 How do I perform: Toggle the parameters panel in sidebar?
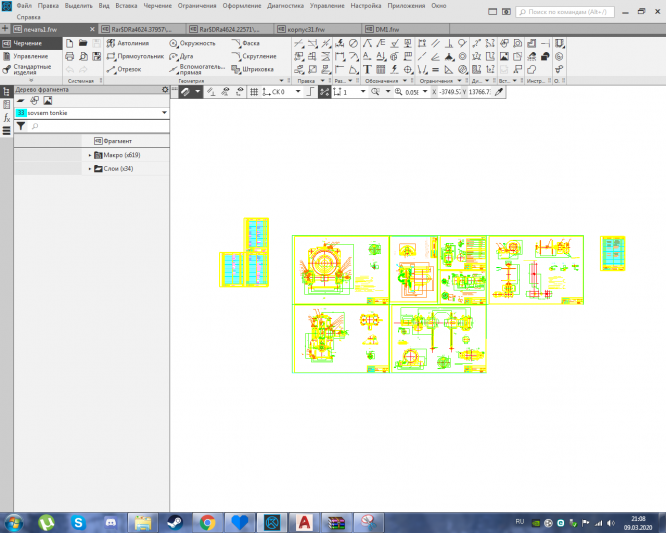6,104
